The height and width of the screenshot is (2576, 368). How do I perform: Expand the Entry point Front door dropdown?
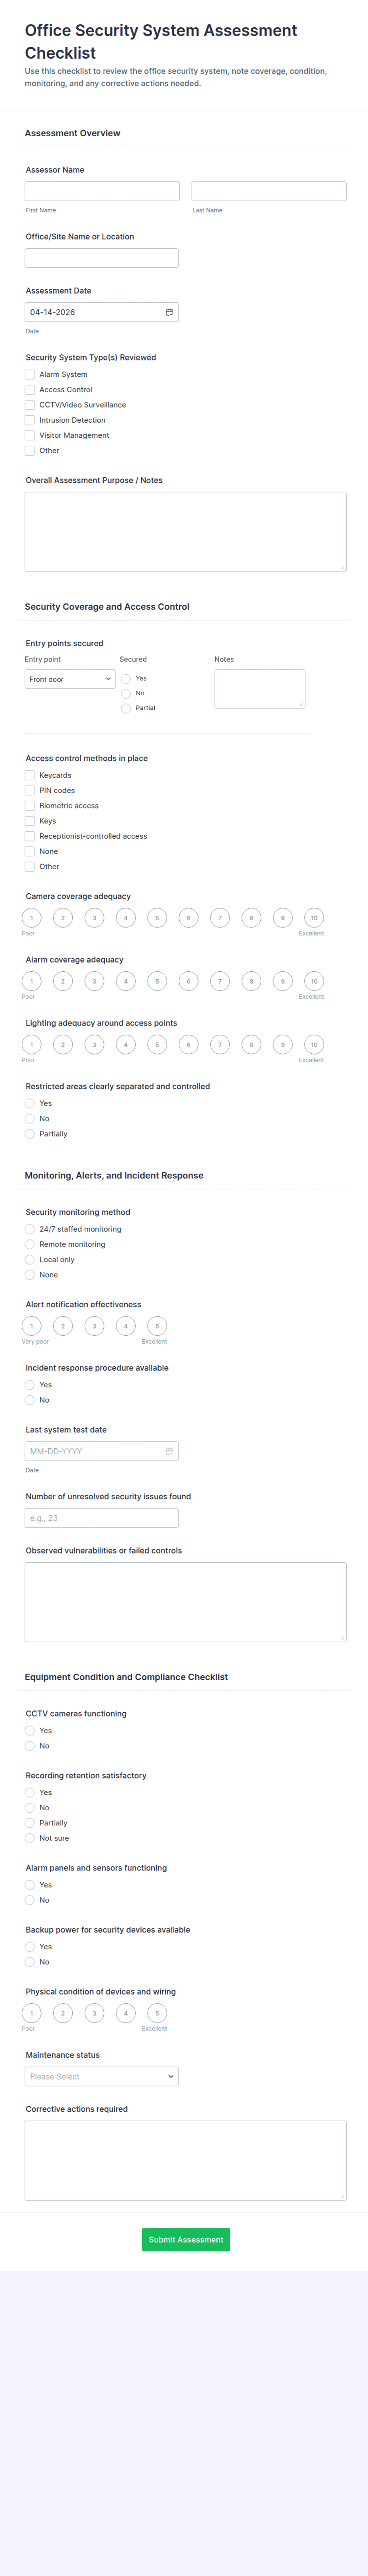pos(70,679)
